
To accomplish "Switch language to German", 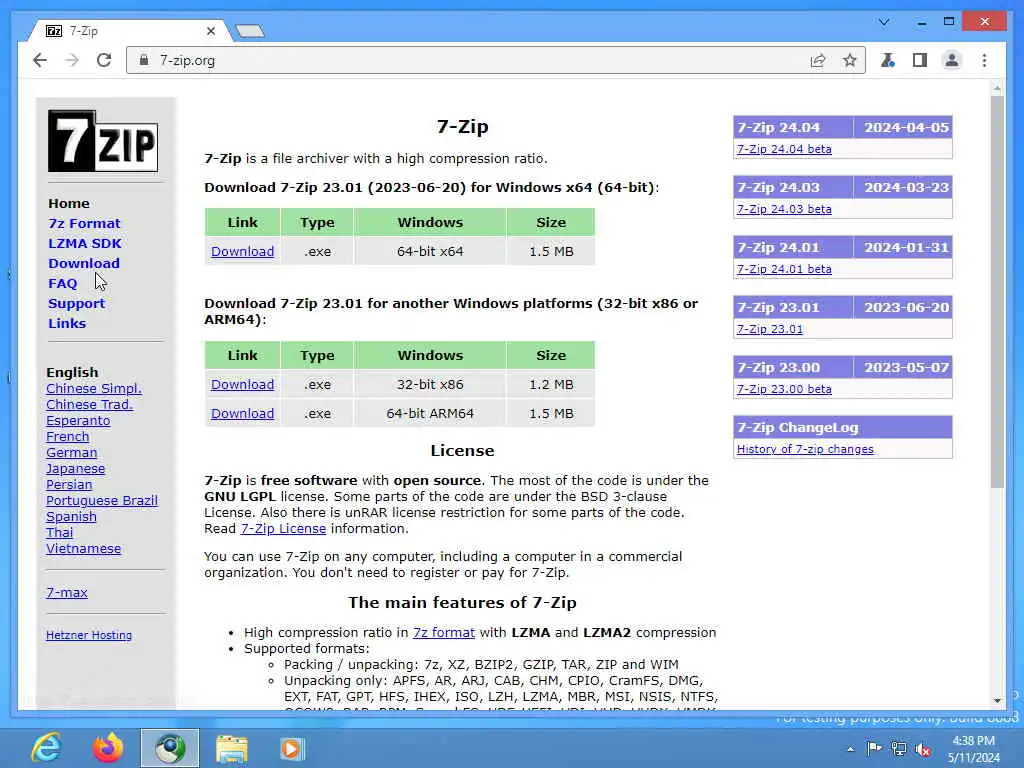I will (x=71, y=453).
